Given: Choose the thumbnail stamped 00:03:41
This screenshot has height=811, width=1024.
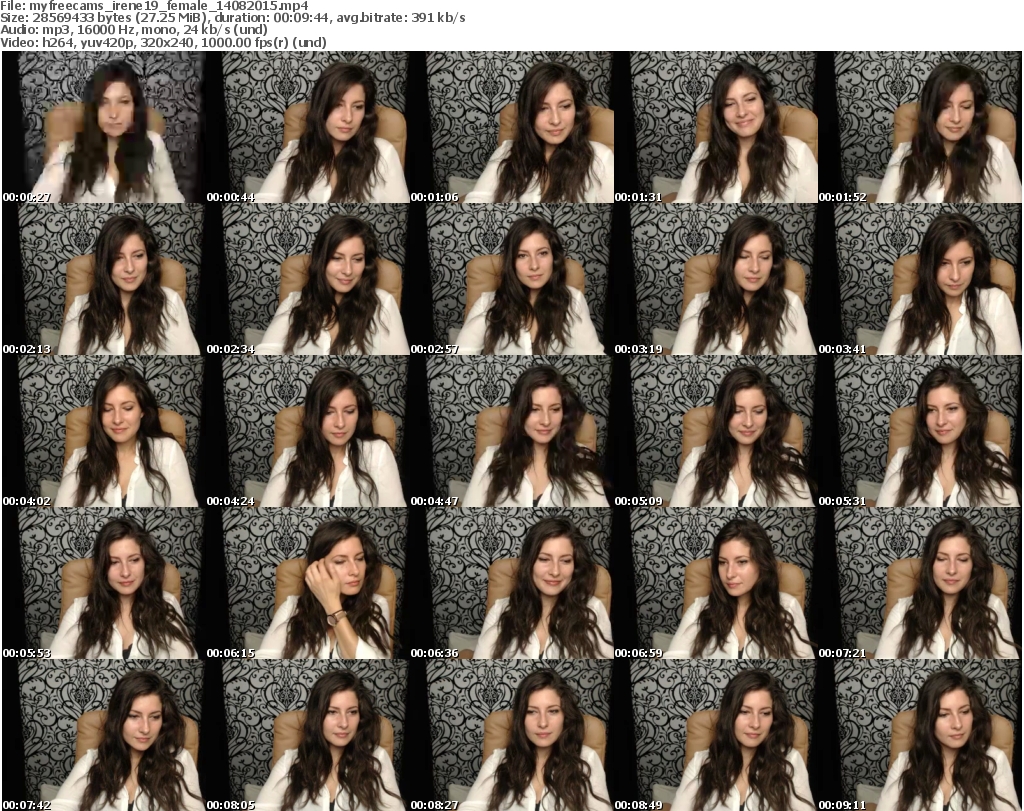Looking at the screenshot, I should click(920, 279).
